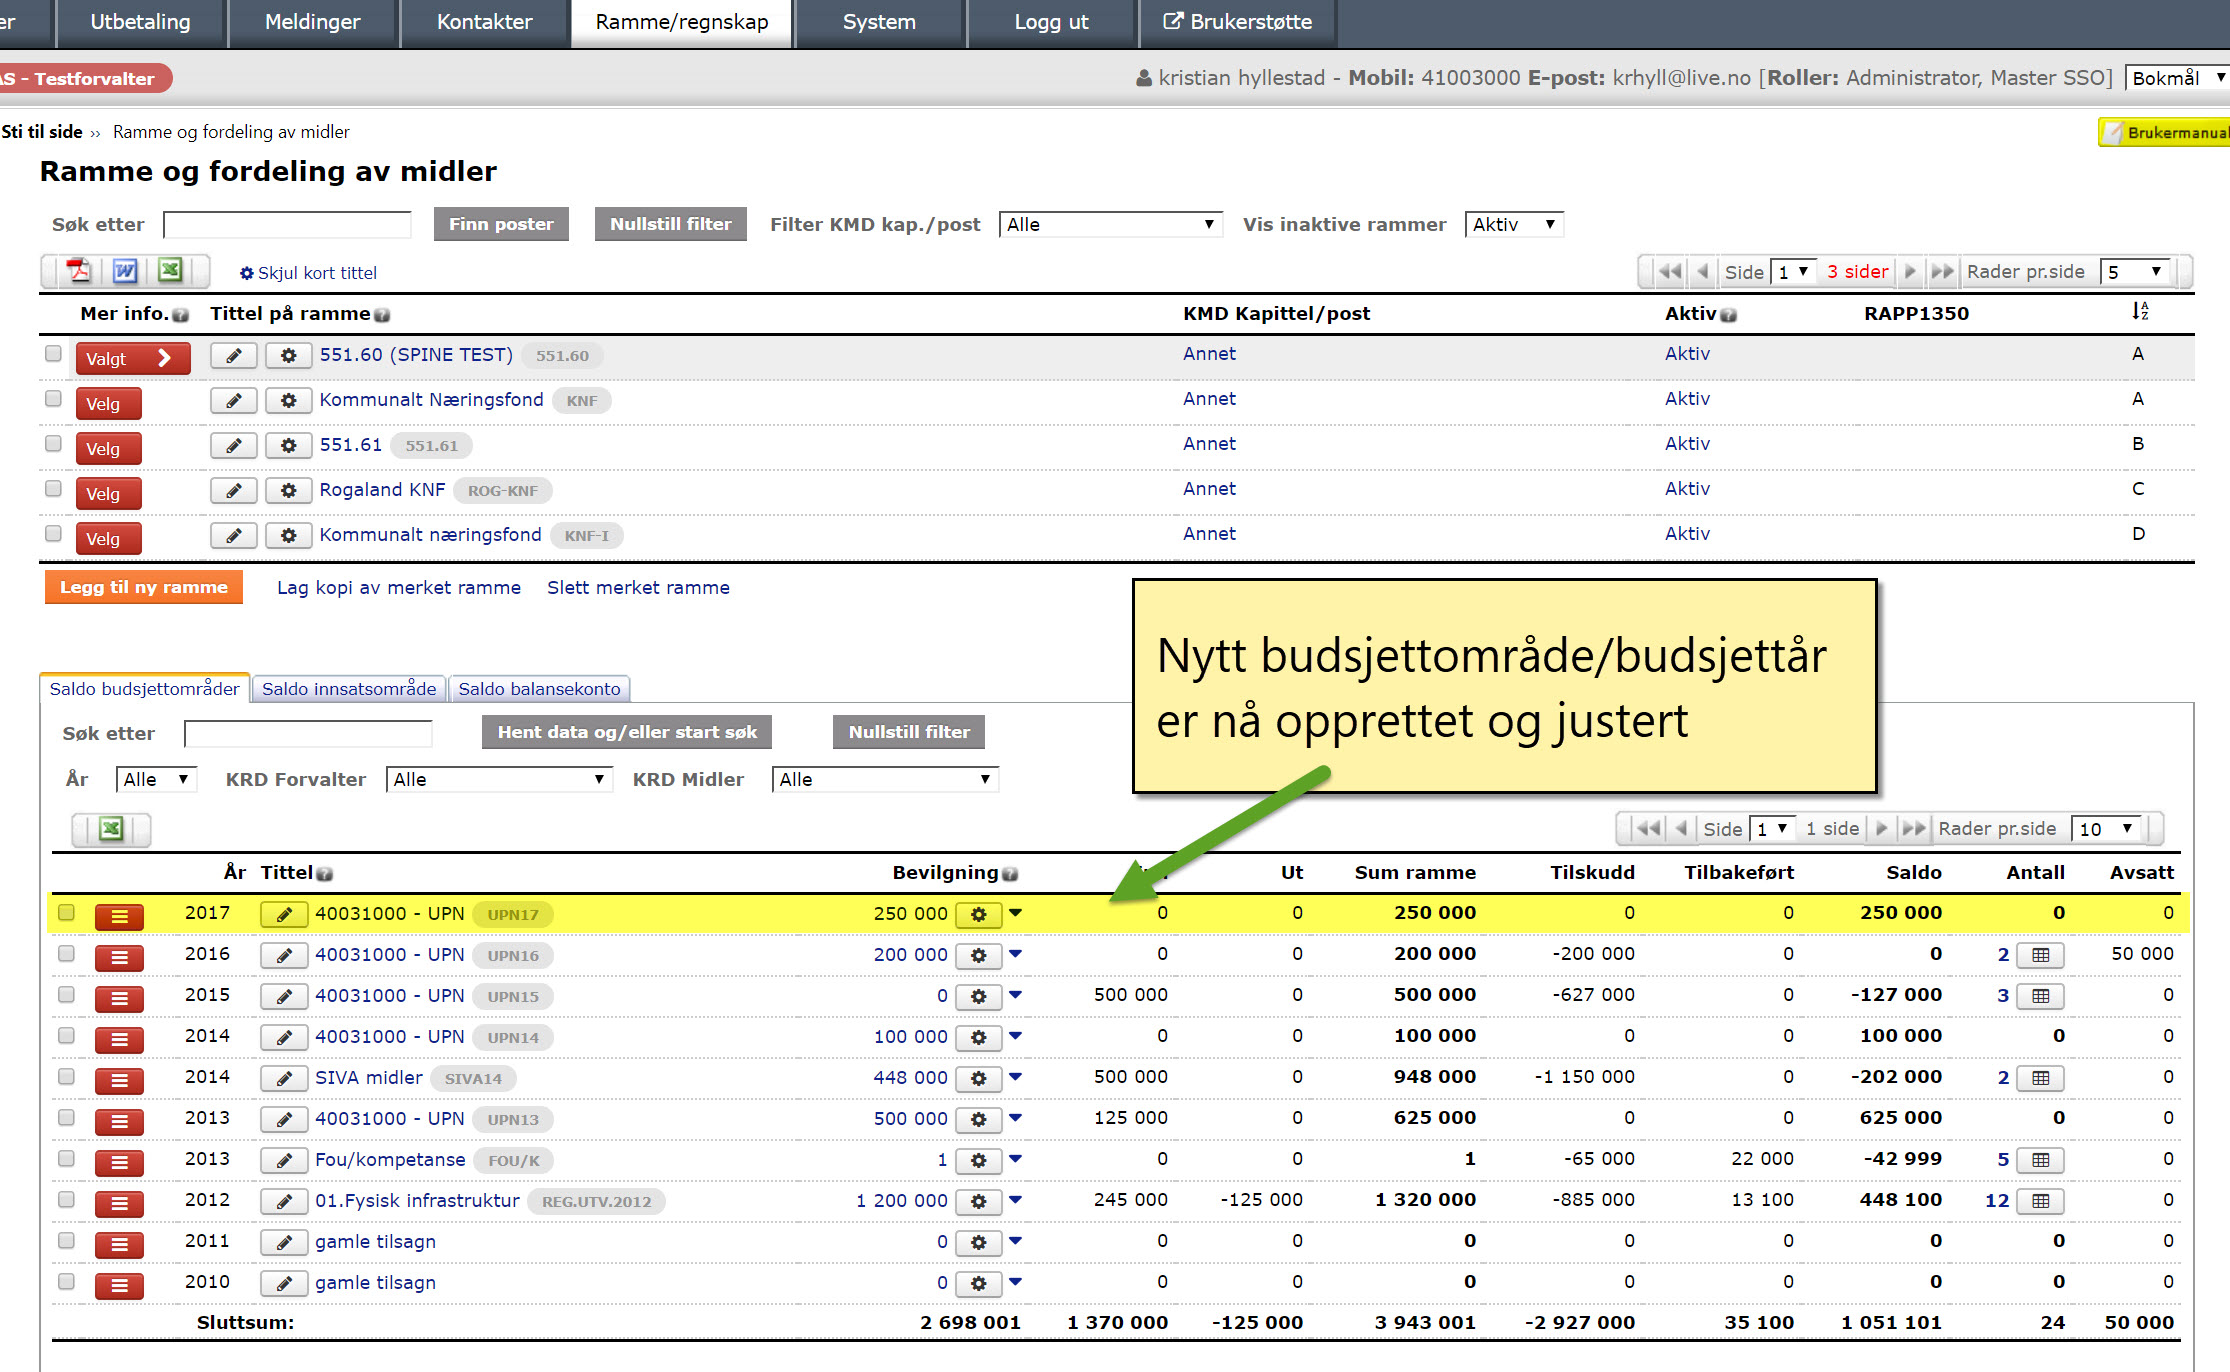Click Slett merket ramme link
Viewport: 2230px width, 1372px height.
click(638, 588)
